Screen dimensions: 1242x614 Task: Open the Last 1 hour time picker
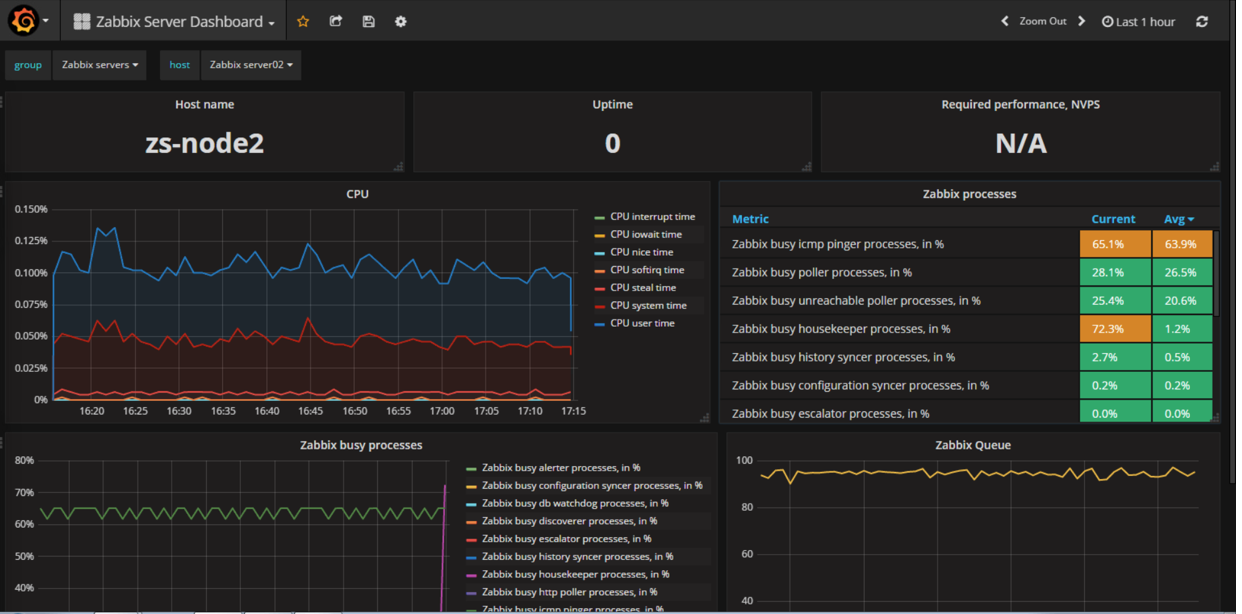click(1138, 22)
